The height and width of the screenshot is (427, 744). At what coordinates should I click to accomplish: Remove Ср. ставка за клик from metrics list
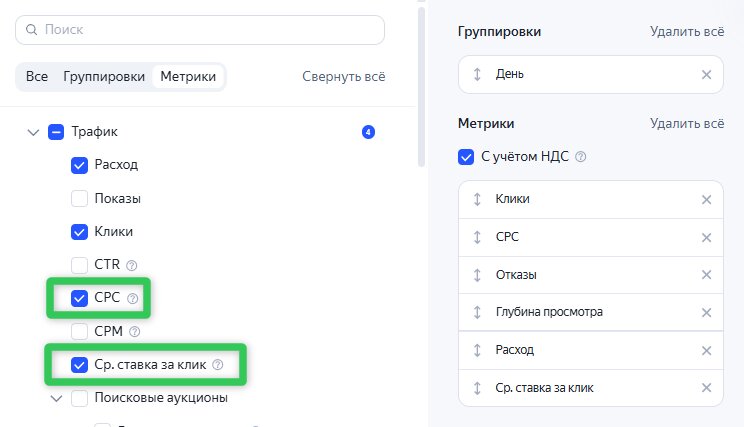[x=706, y=388]
